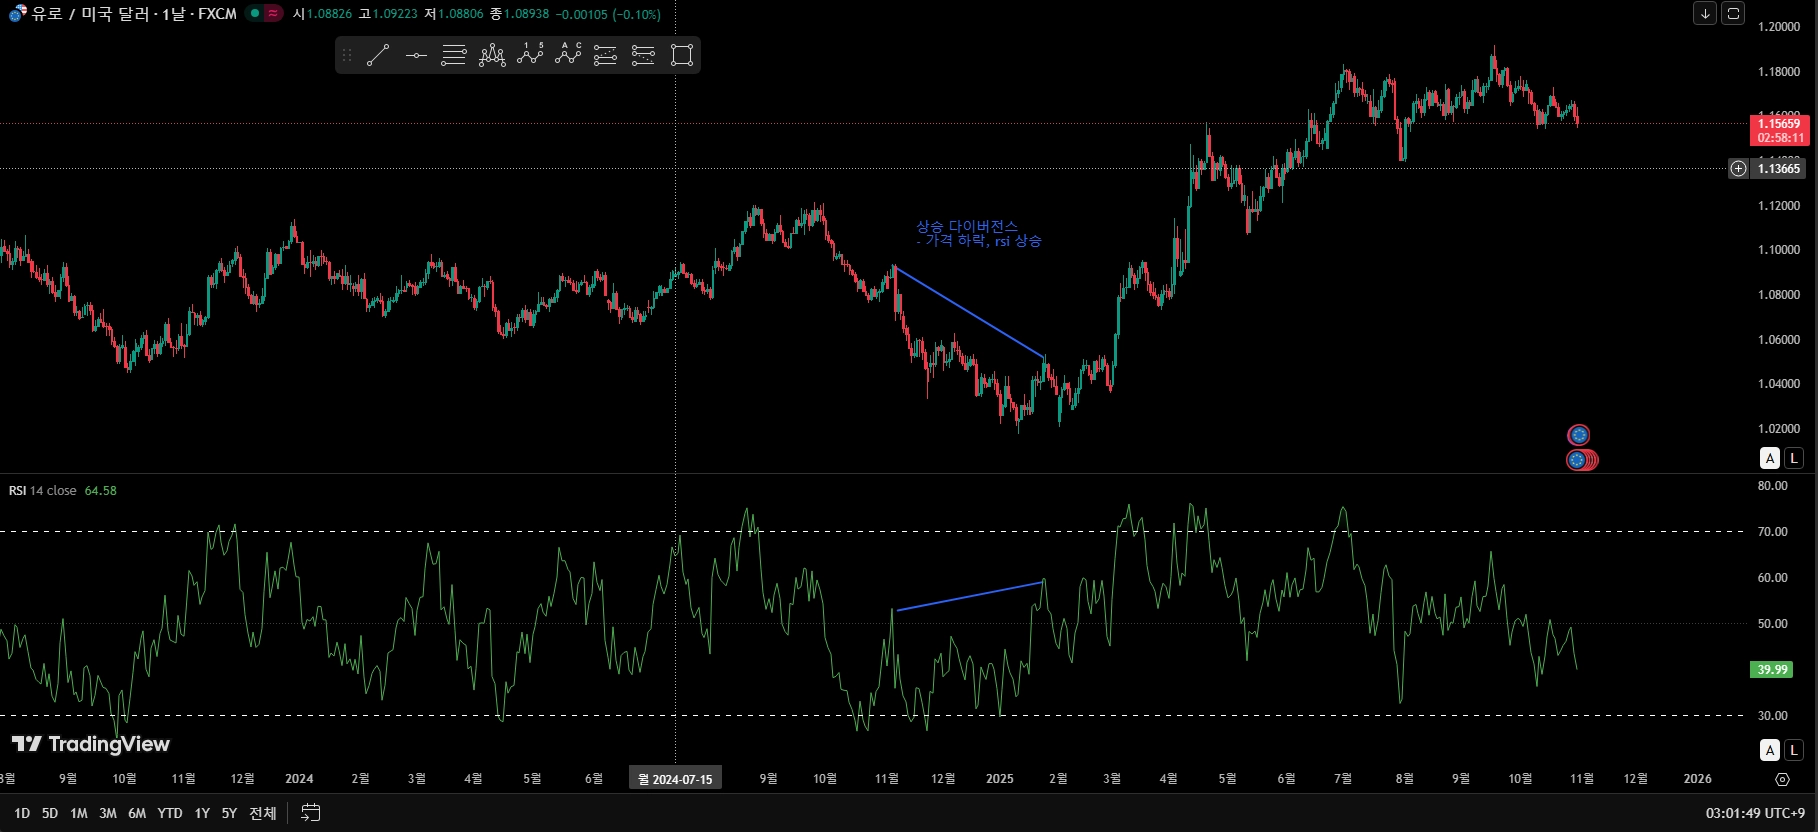This screenshot has width=1818, height=832.
Task: Click the fullscreen chart button at top right
Action: (x=1734, y=13)
